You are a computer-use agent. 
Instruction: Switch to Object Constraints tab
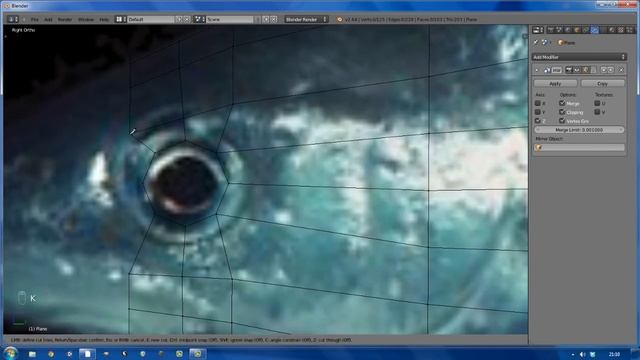tap(585, 30)
